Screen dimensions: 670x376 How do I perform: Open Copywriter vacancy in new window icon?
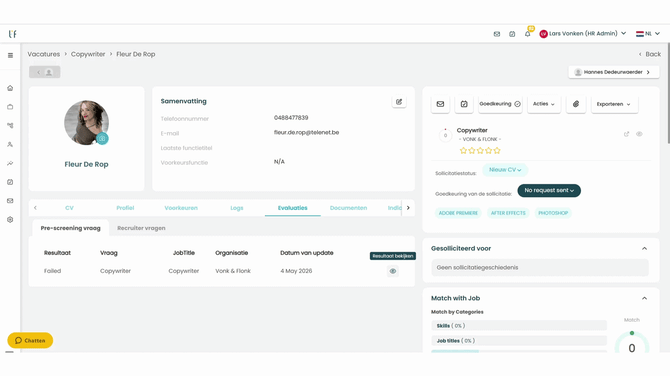click(626, 134)
